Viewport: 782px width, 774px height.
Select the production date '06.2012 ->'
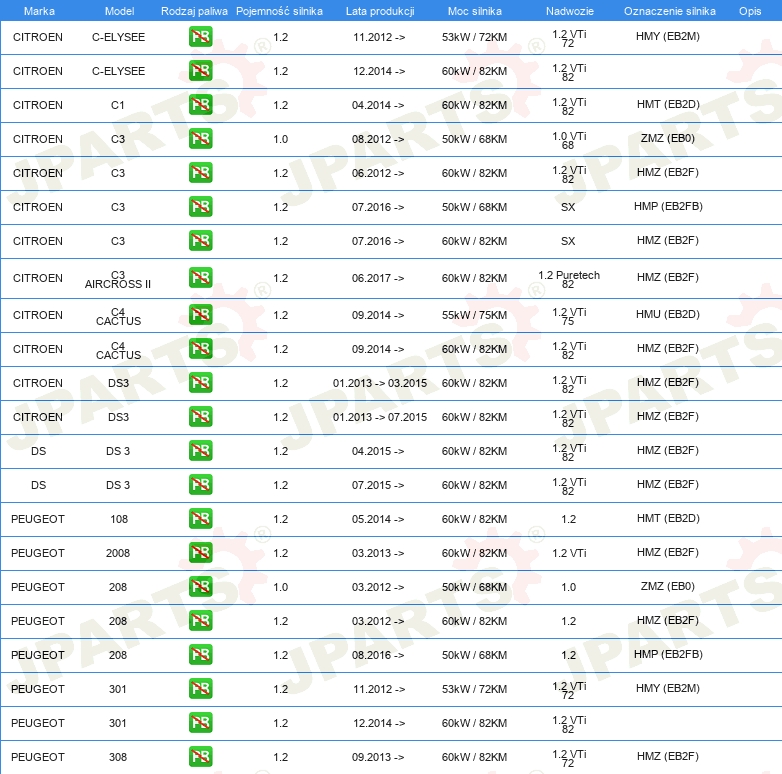[x=378, y=173]
